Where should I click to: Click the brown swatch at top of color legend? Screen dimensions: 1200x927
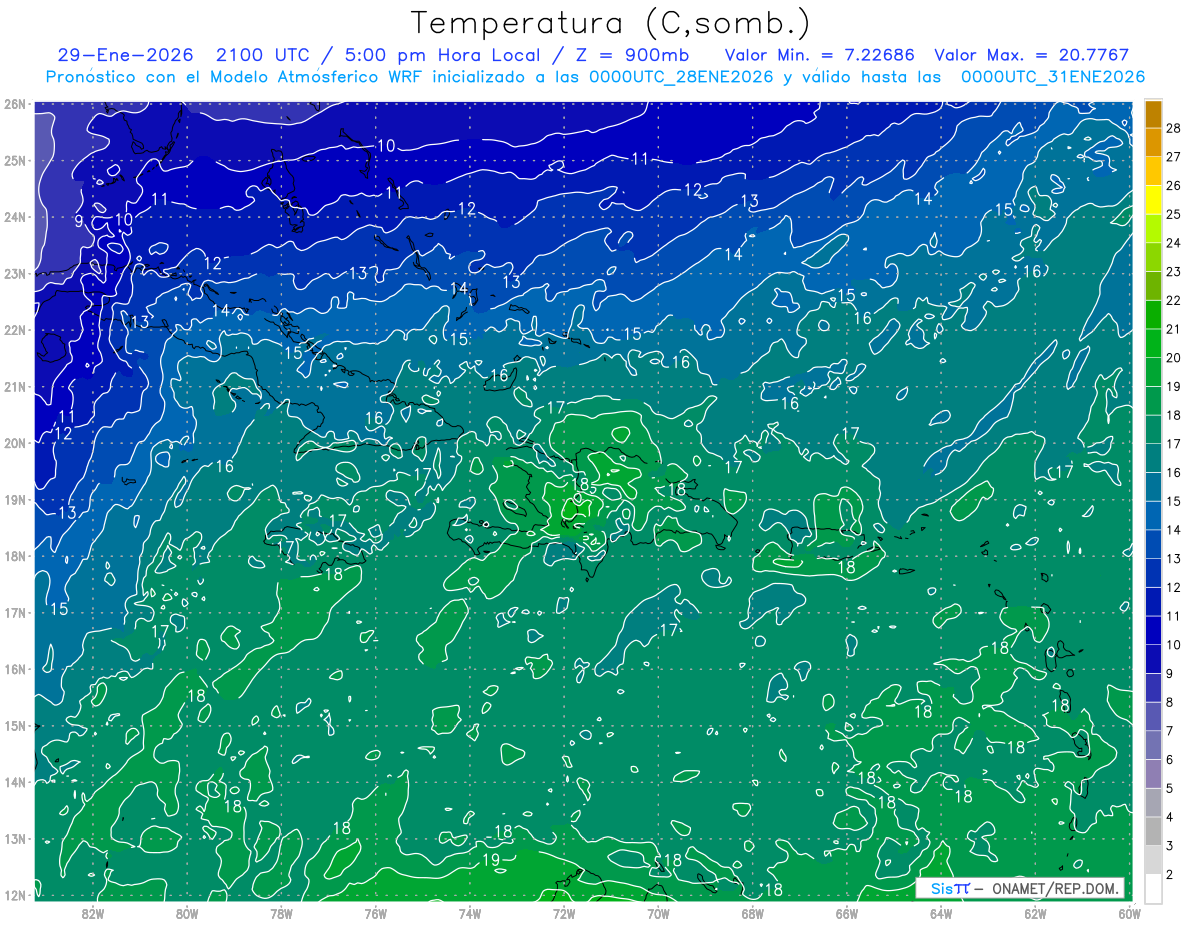[1153, 114]
